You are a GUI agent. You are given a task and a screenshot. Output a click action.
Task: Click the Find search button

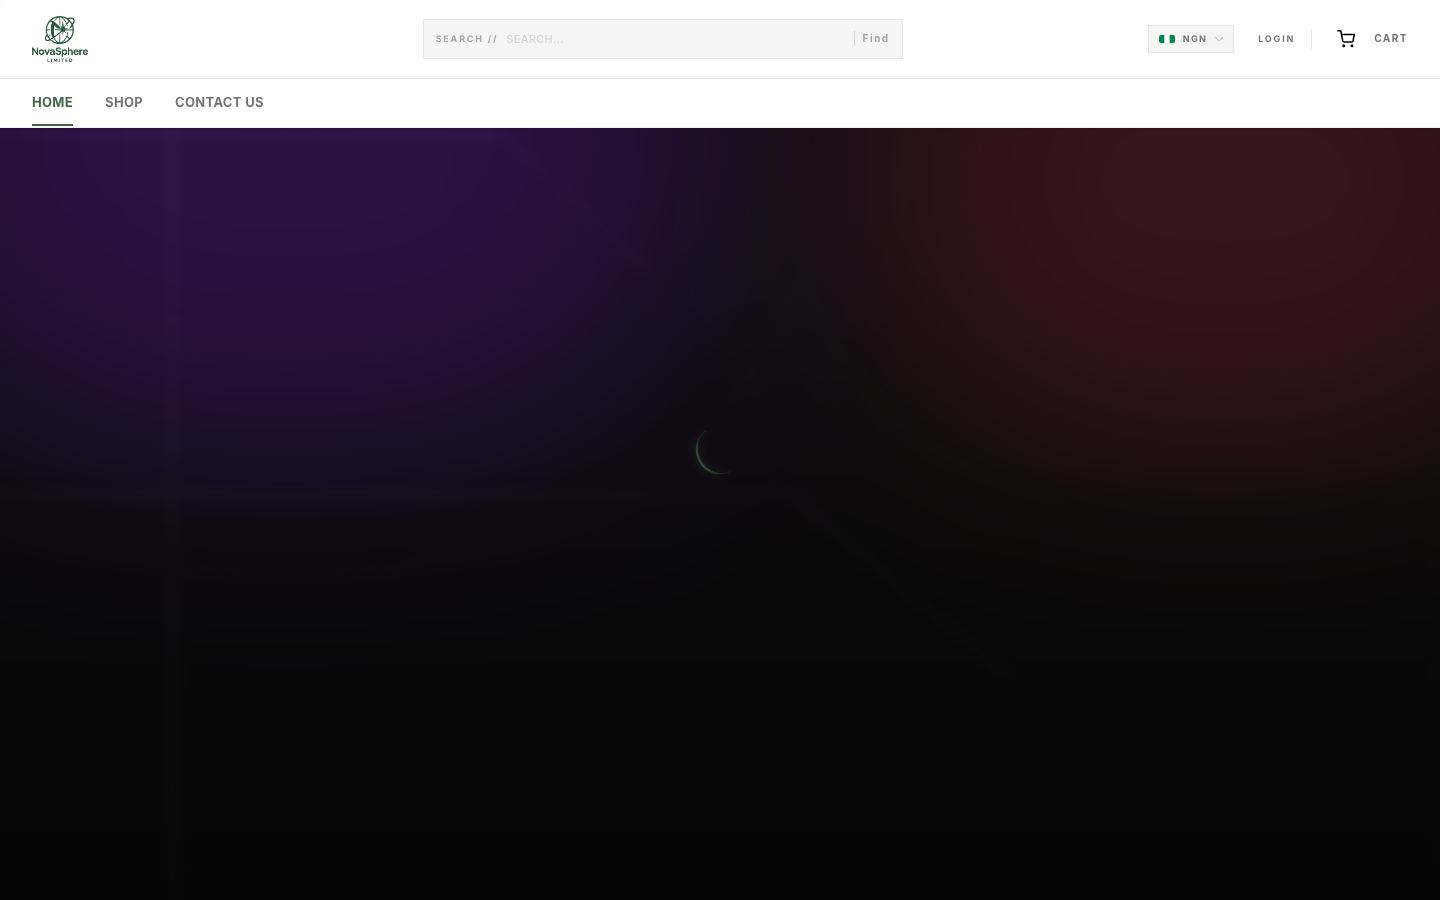(875, 39)
